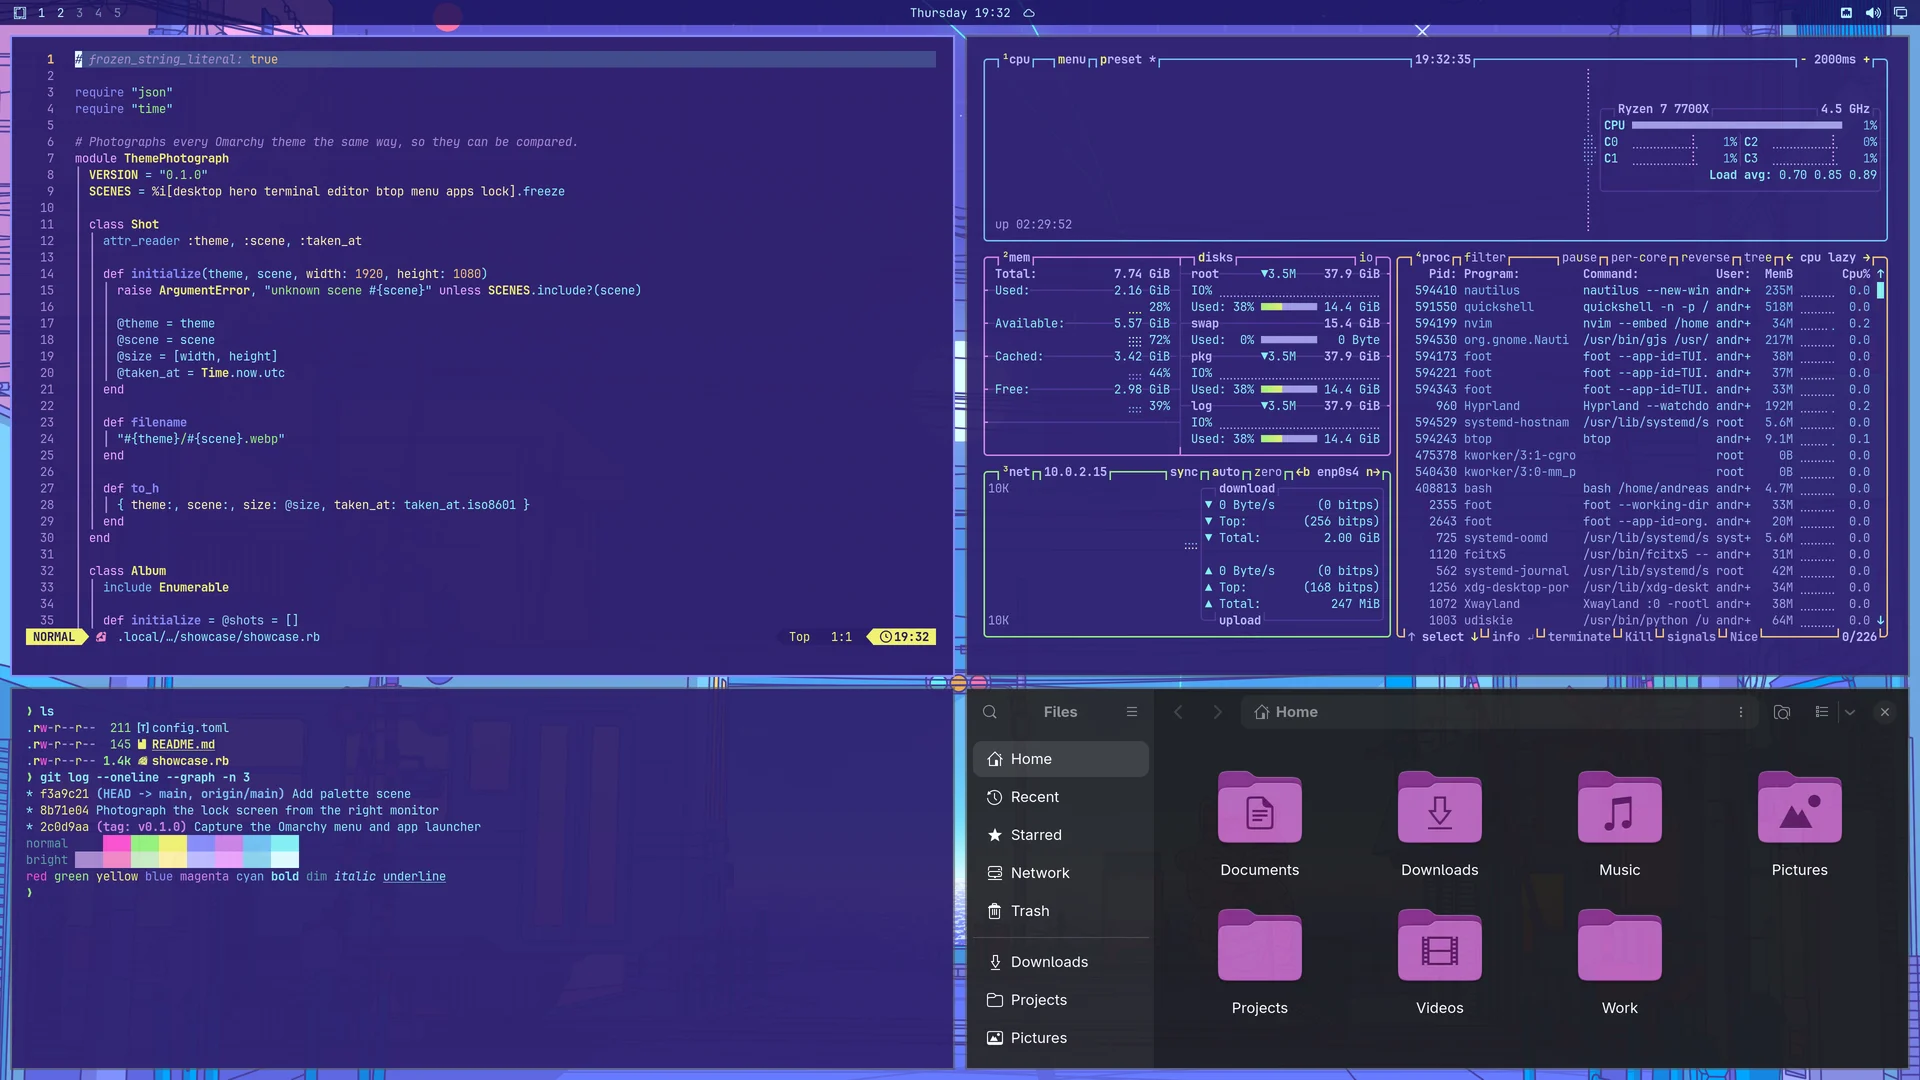
Task: Switch to workspace 1 in the top bar
Action: point(41,13)
